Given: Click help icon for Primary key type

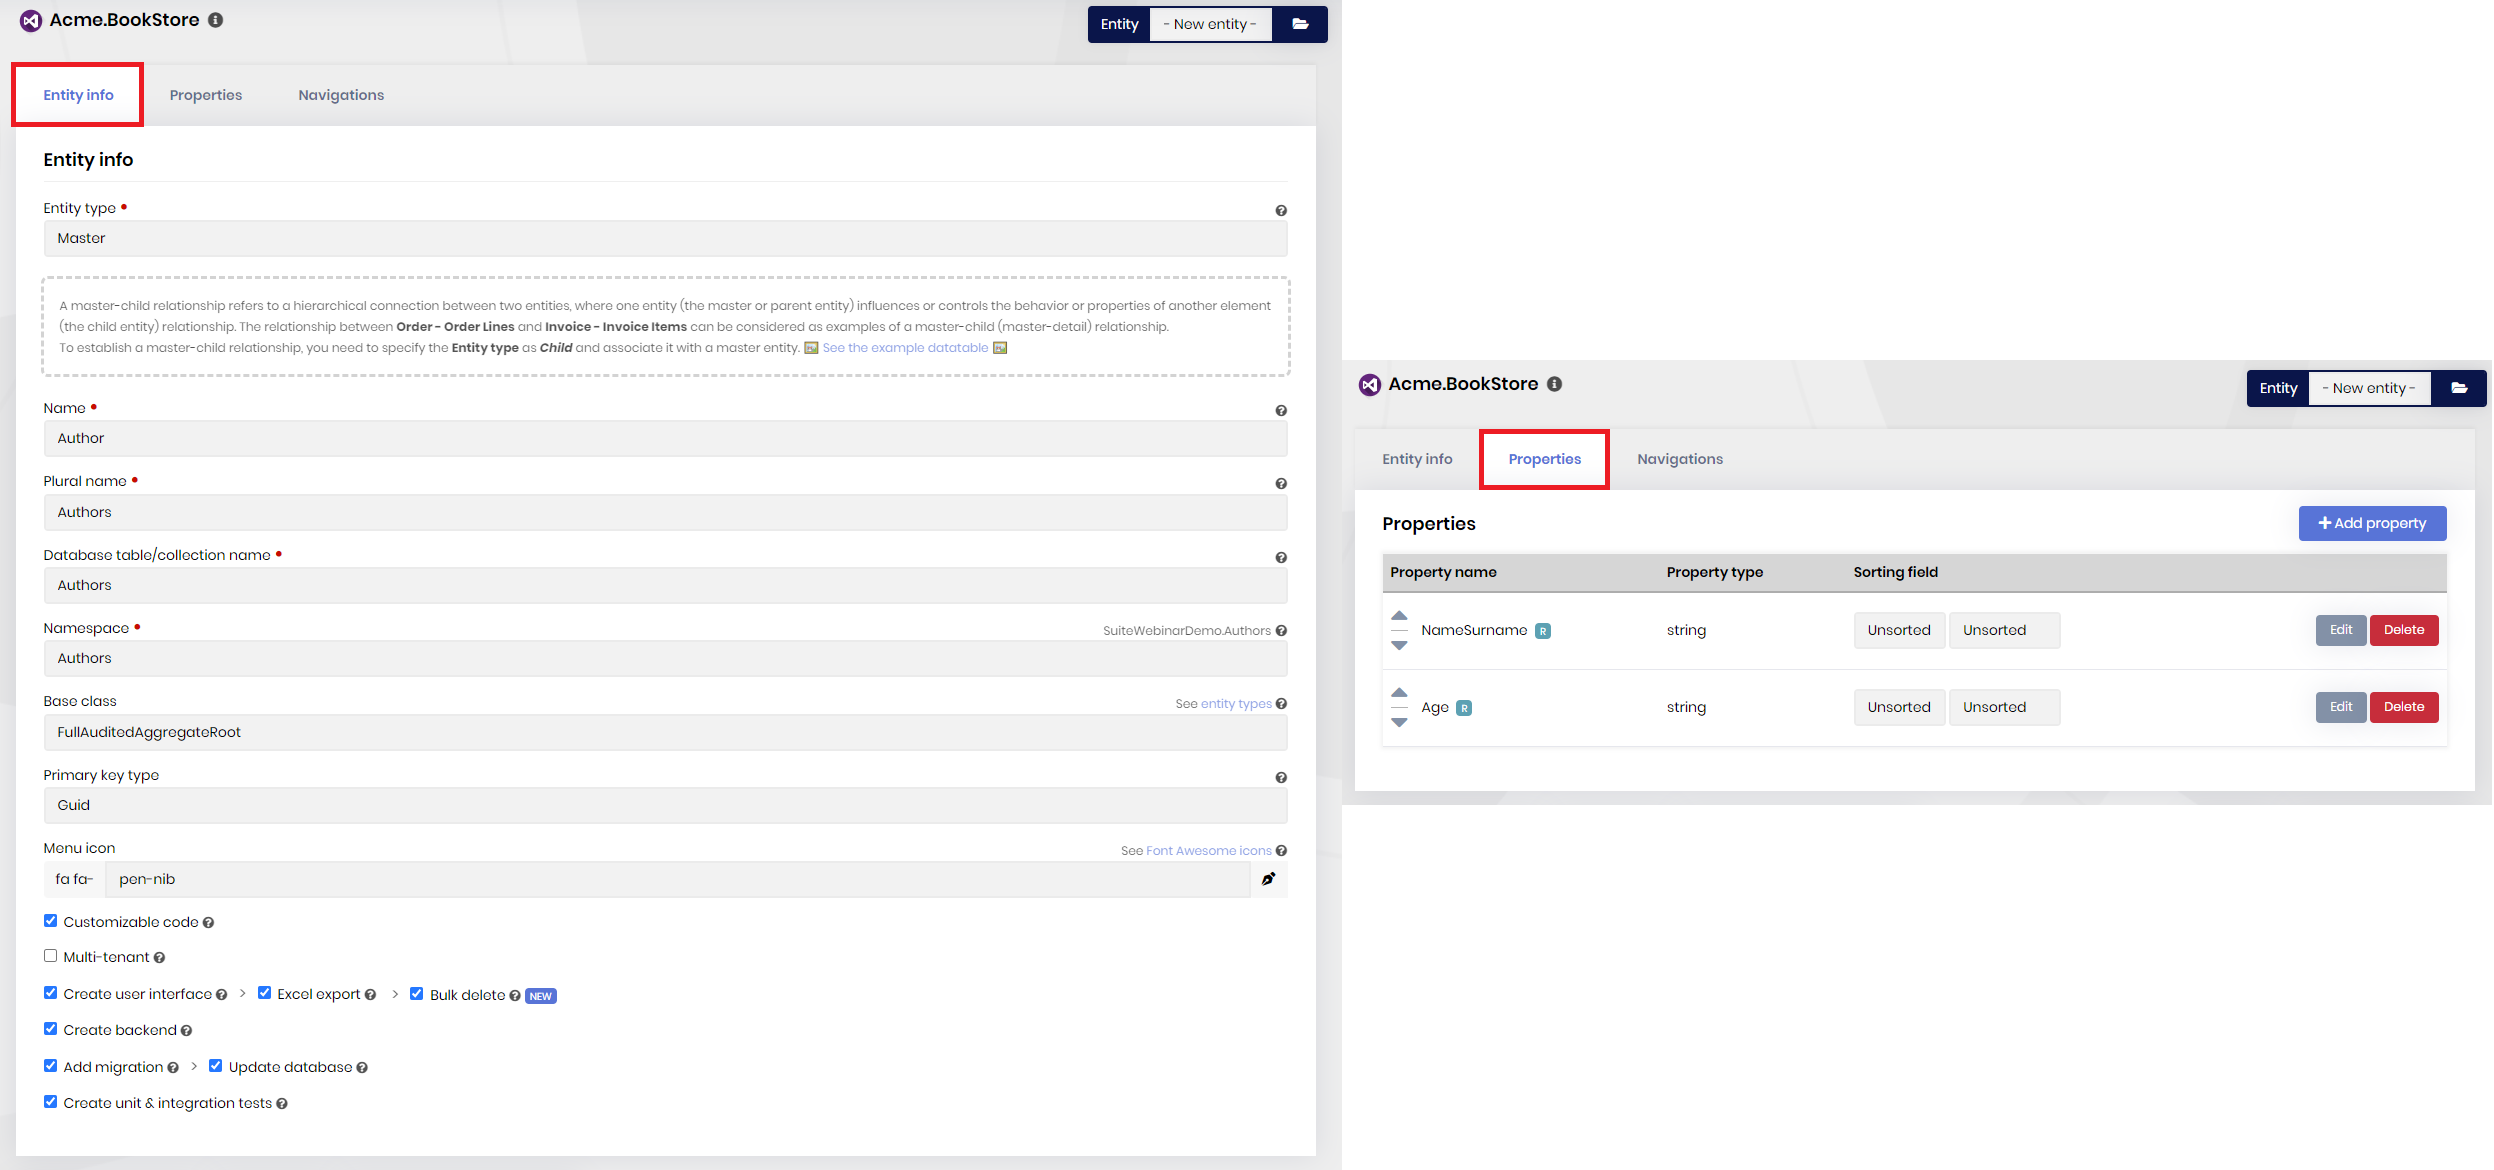Looking at the screenshot, I should tap(1281, 777).
